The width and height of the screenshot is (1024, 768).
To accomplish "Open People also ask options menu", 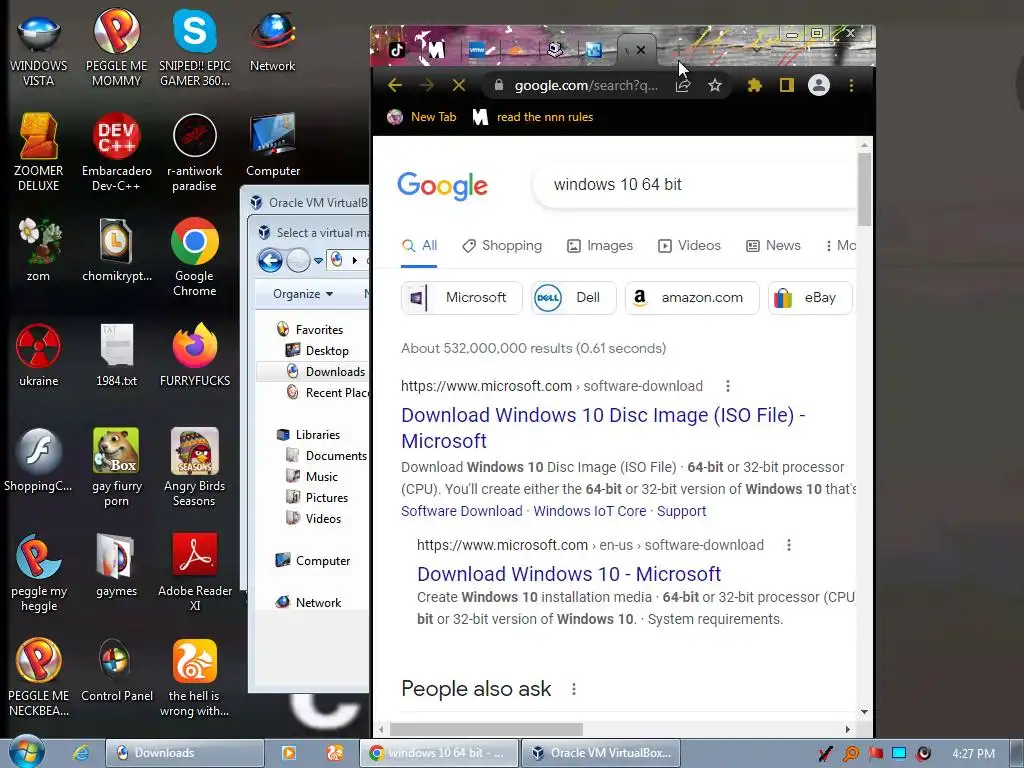I will coord(573,689).
